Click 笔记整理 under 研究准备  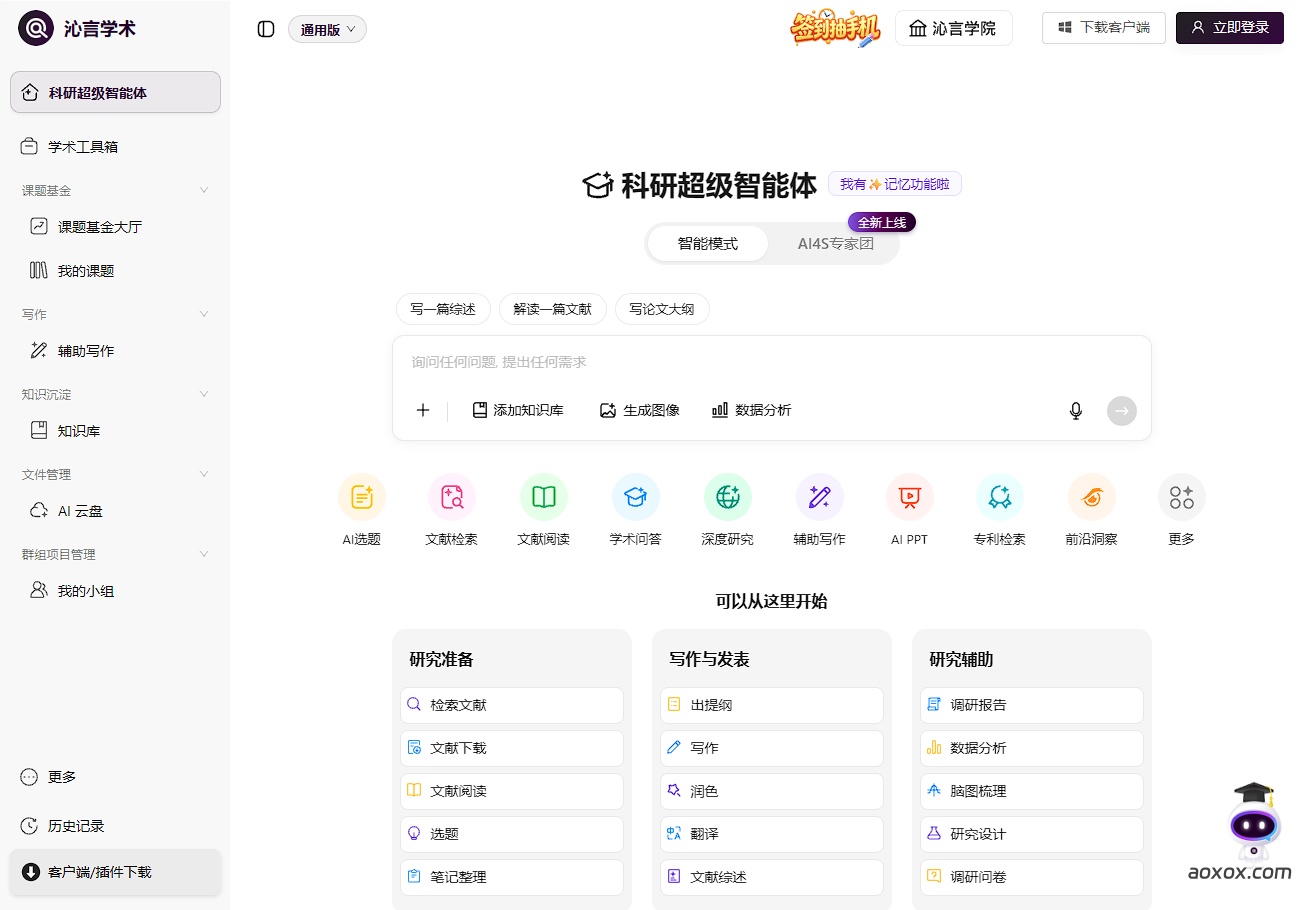512,877
